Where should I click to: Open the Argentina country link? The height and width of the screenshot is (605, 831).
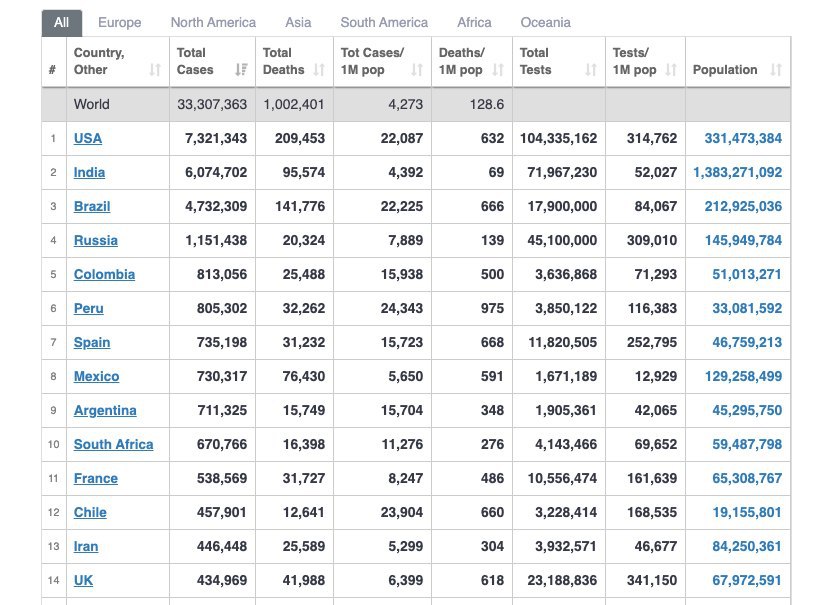point(105,411)
